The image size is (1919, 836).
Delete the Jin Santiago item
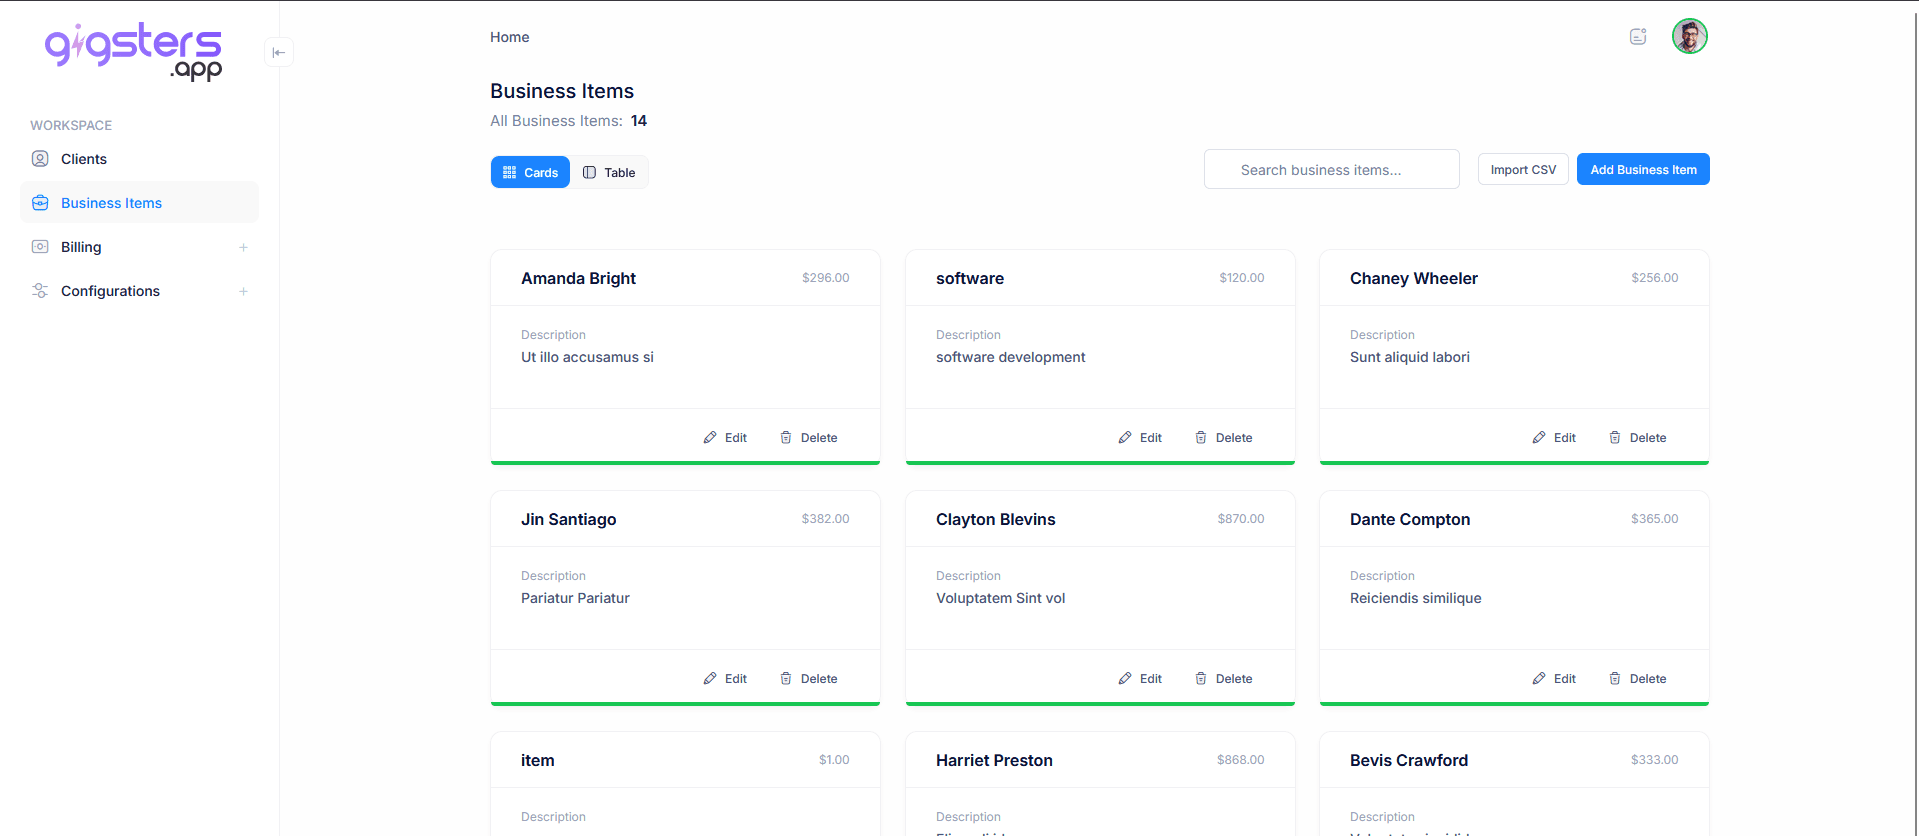coord(809,679)
